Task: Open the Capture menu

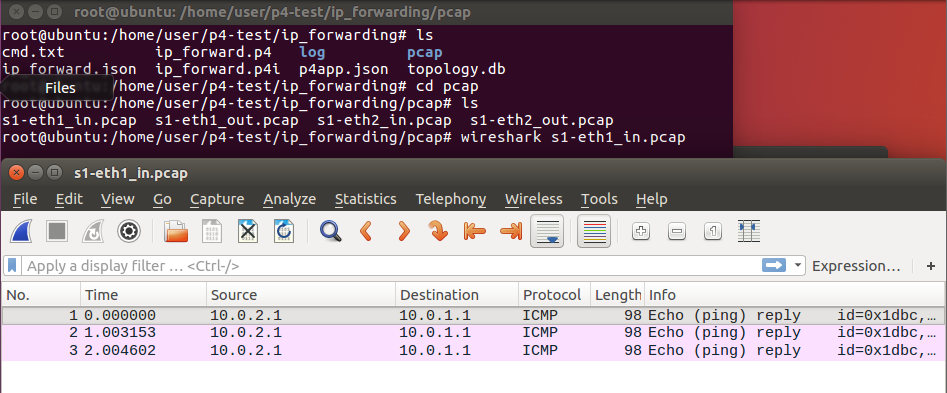Action: pyautogui.click(x=217, y=199)
